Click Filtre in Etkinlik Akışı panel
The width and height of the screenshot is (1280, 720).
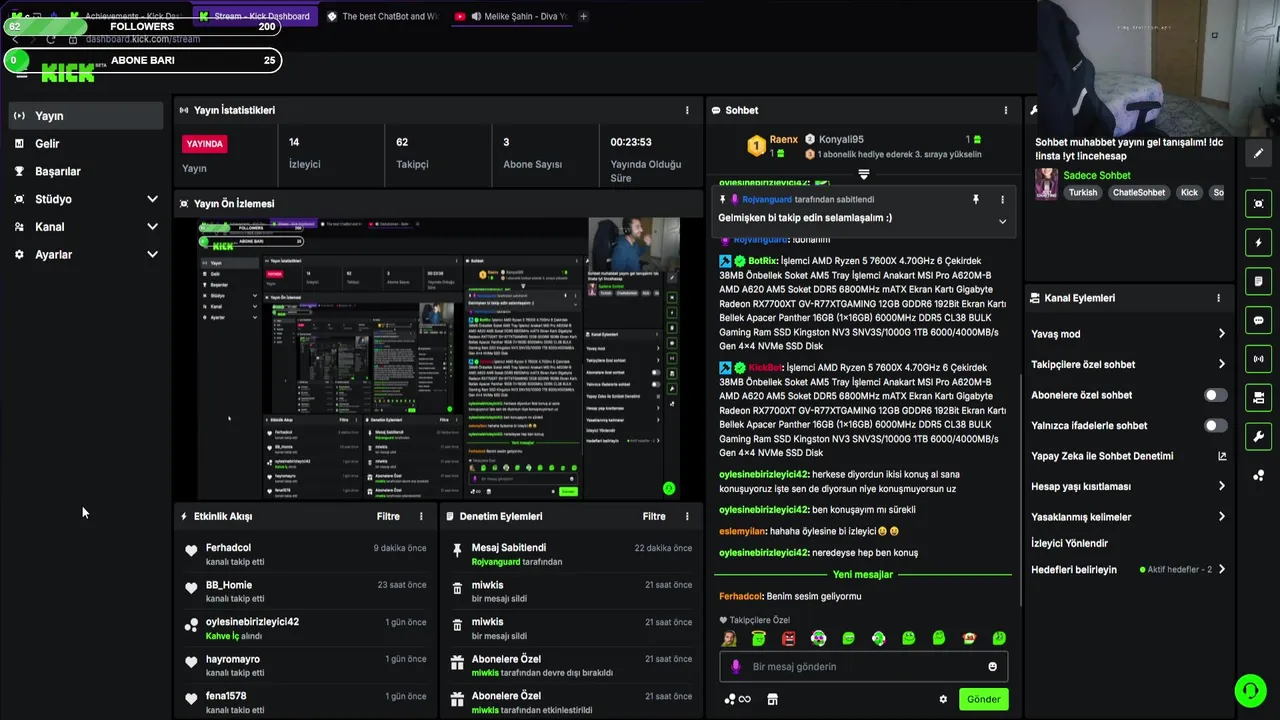pos(388,517)
